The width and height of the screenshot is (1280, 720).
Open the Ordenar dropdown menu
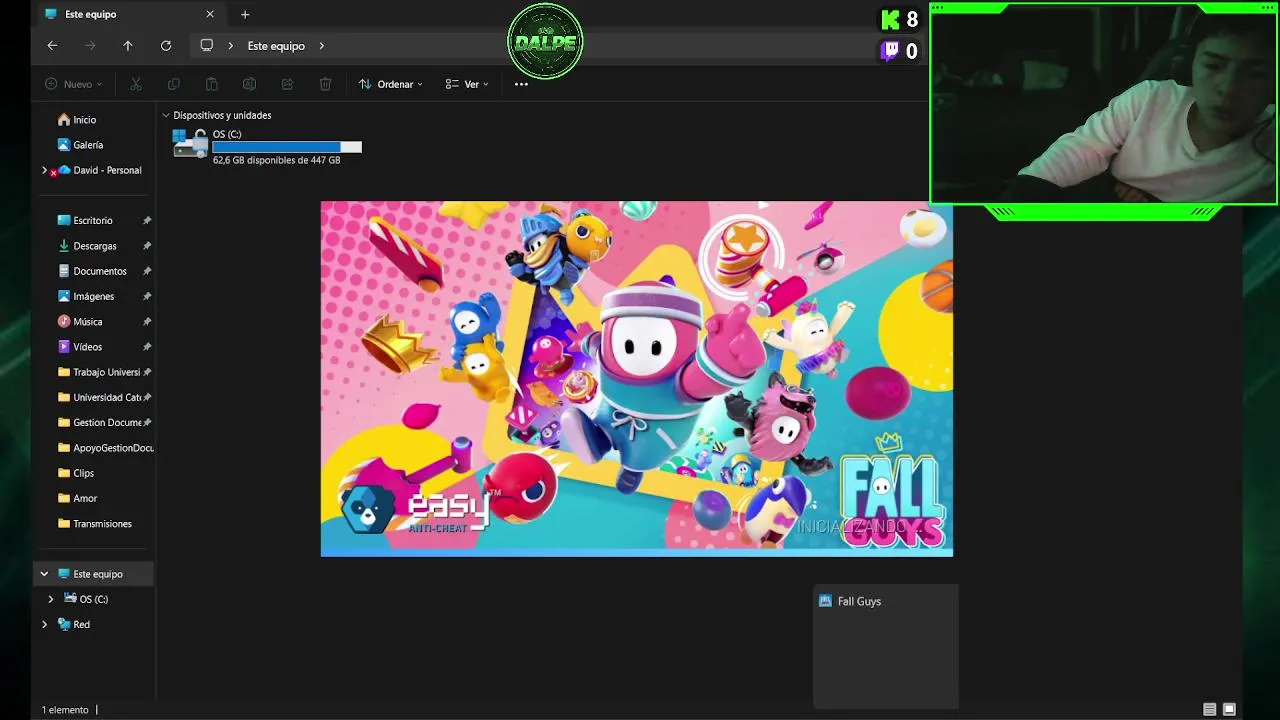pyautogui.click(x=391, y=84)
